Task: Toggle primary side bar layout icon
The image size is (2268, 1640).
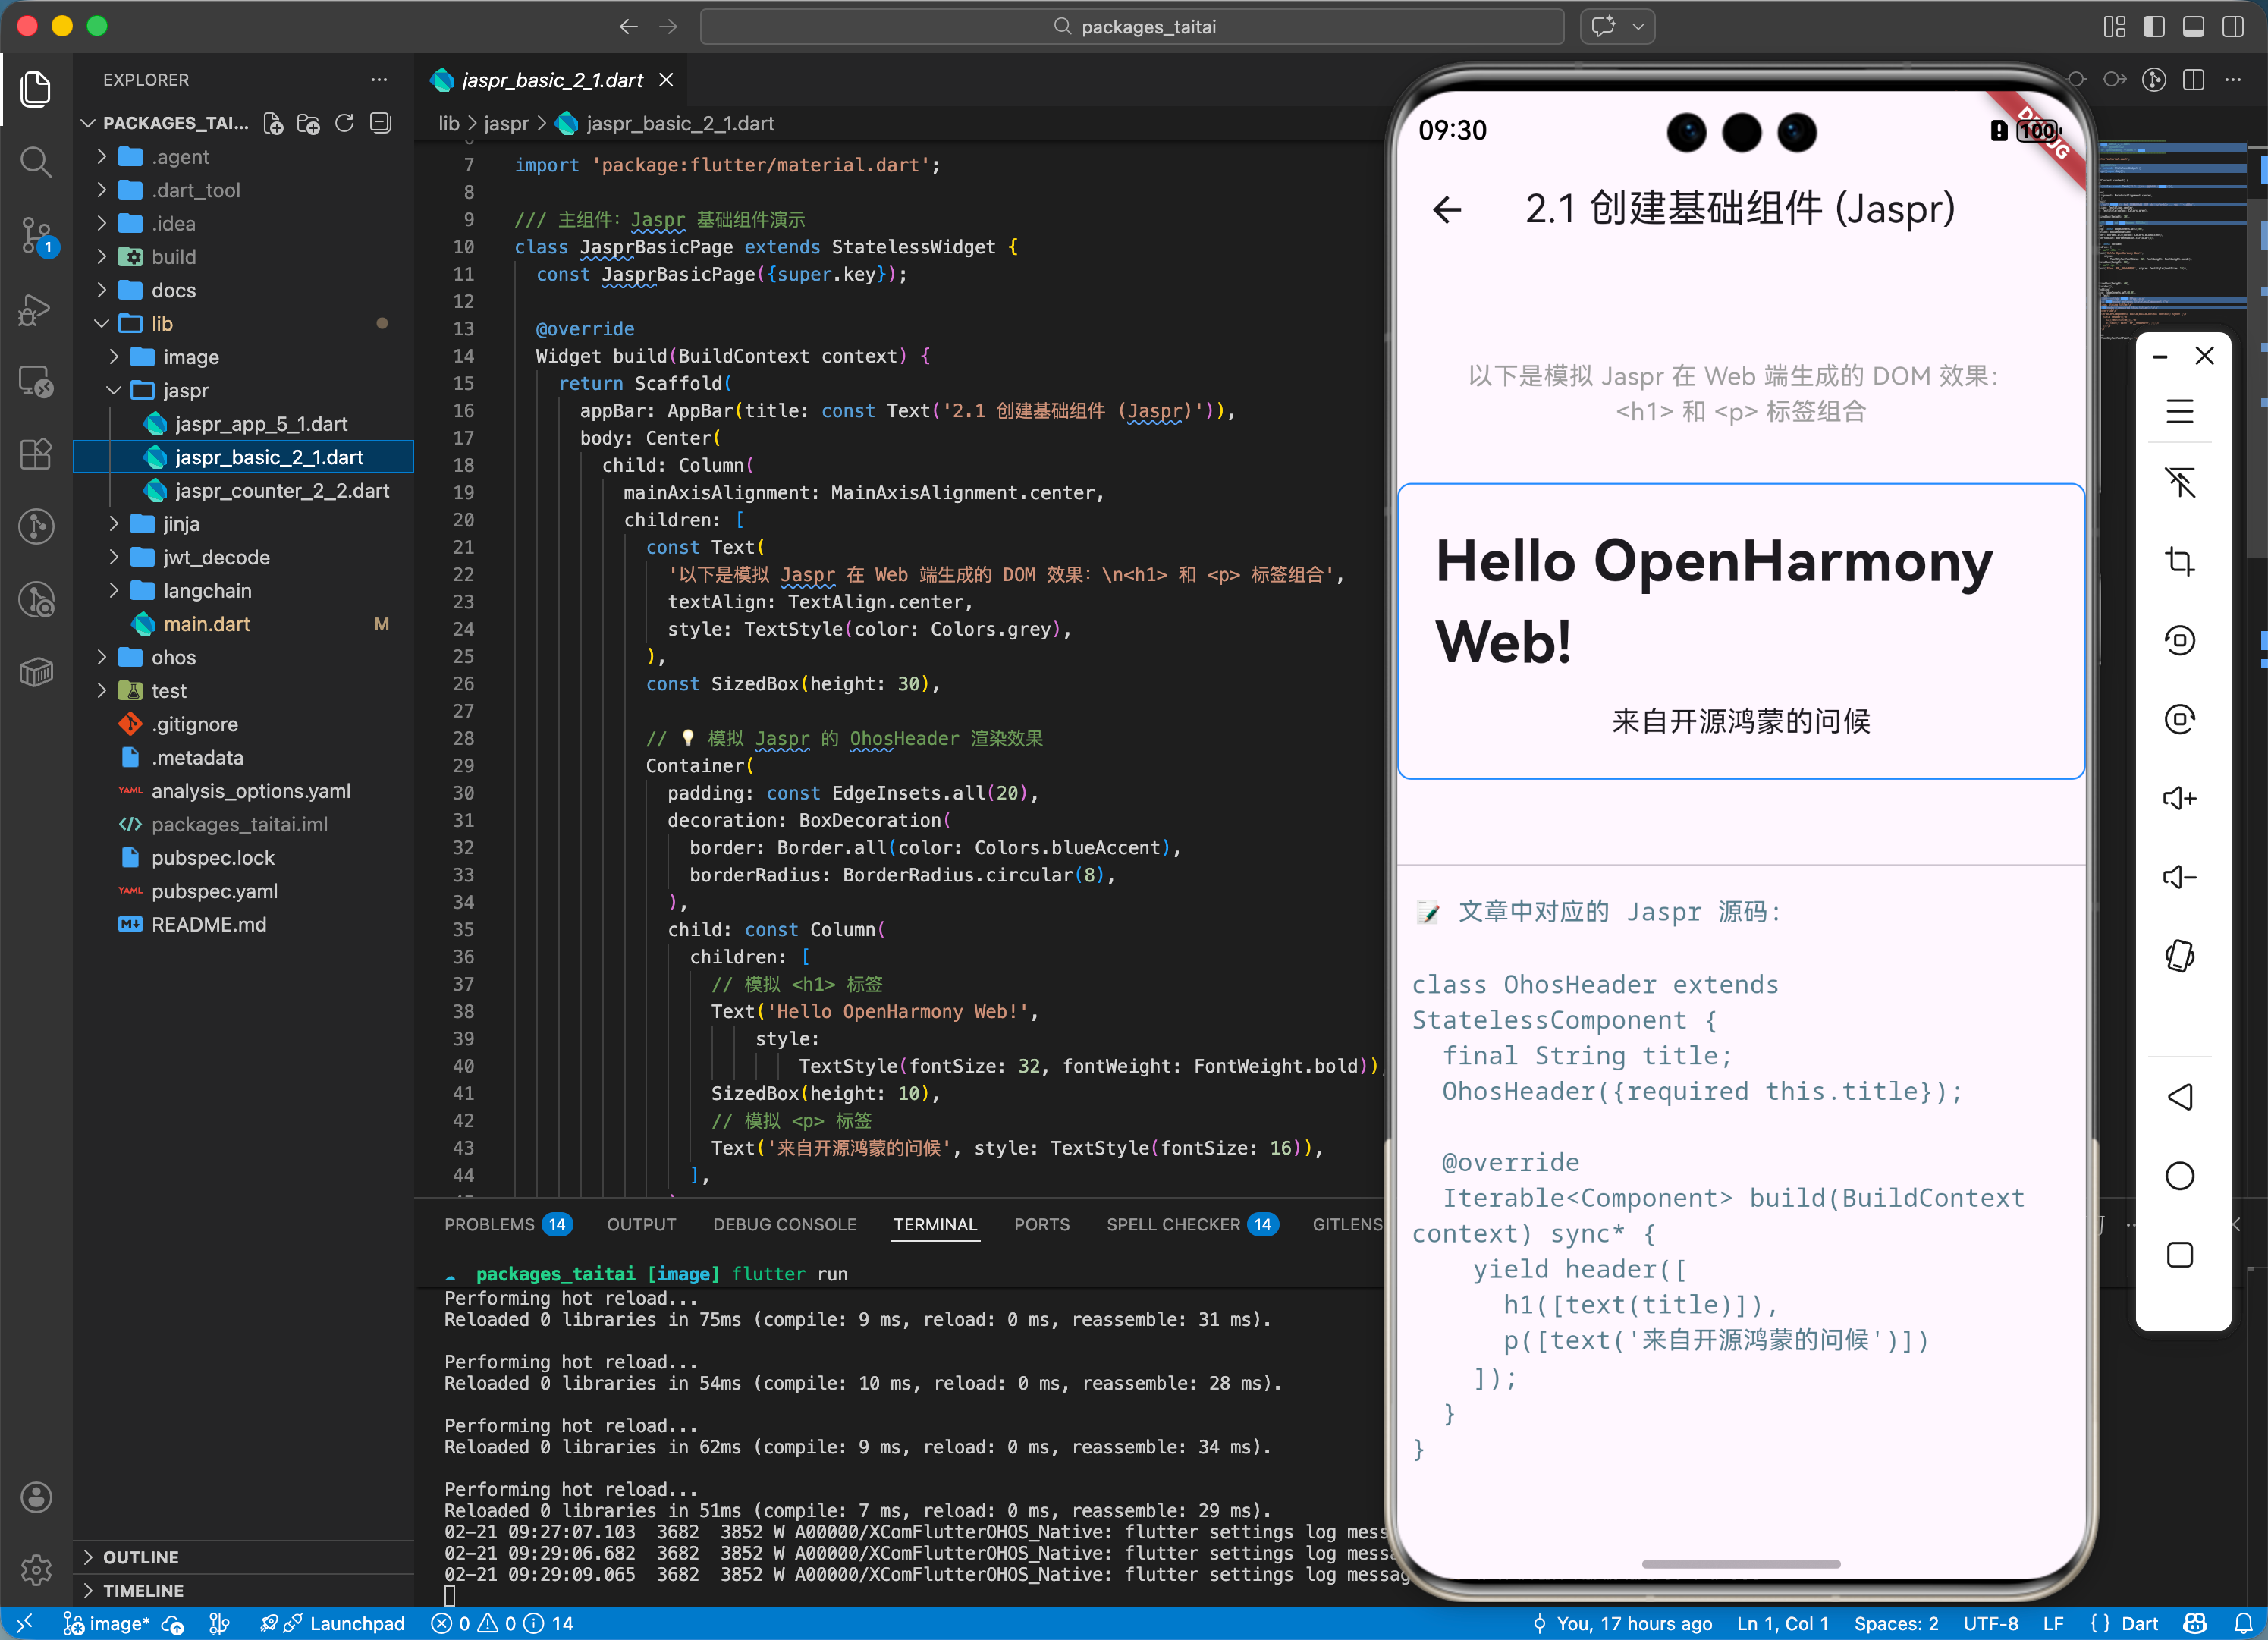Action: pyautogui.click(x=2154, y=27)
